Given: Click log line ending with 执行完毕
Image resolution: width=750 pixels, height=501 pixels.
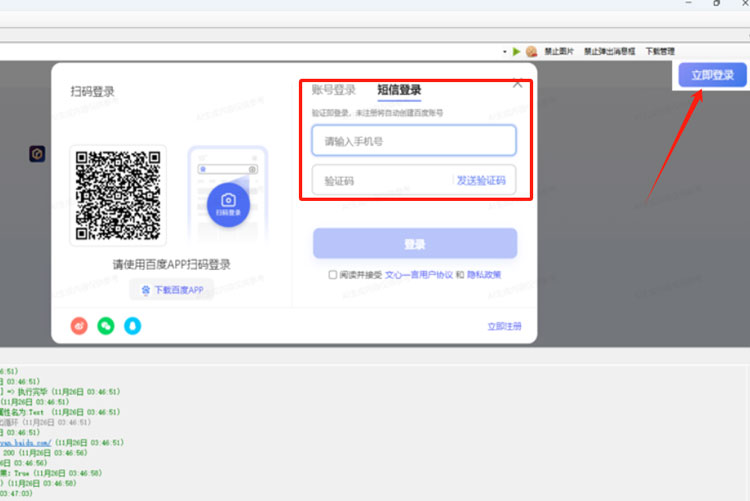Looking at the screenshot, I should click(60, 392).
